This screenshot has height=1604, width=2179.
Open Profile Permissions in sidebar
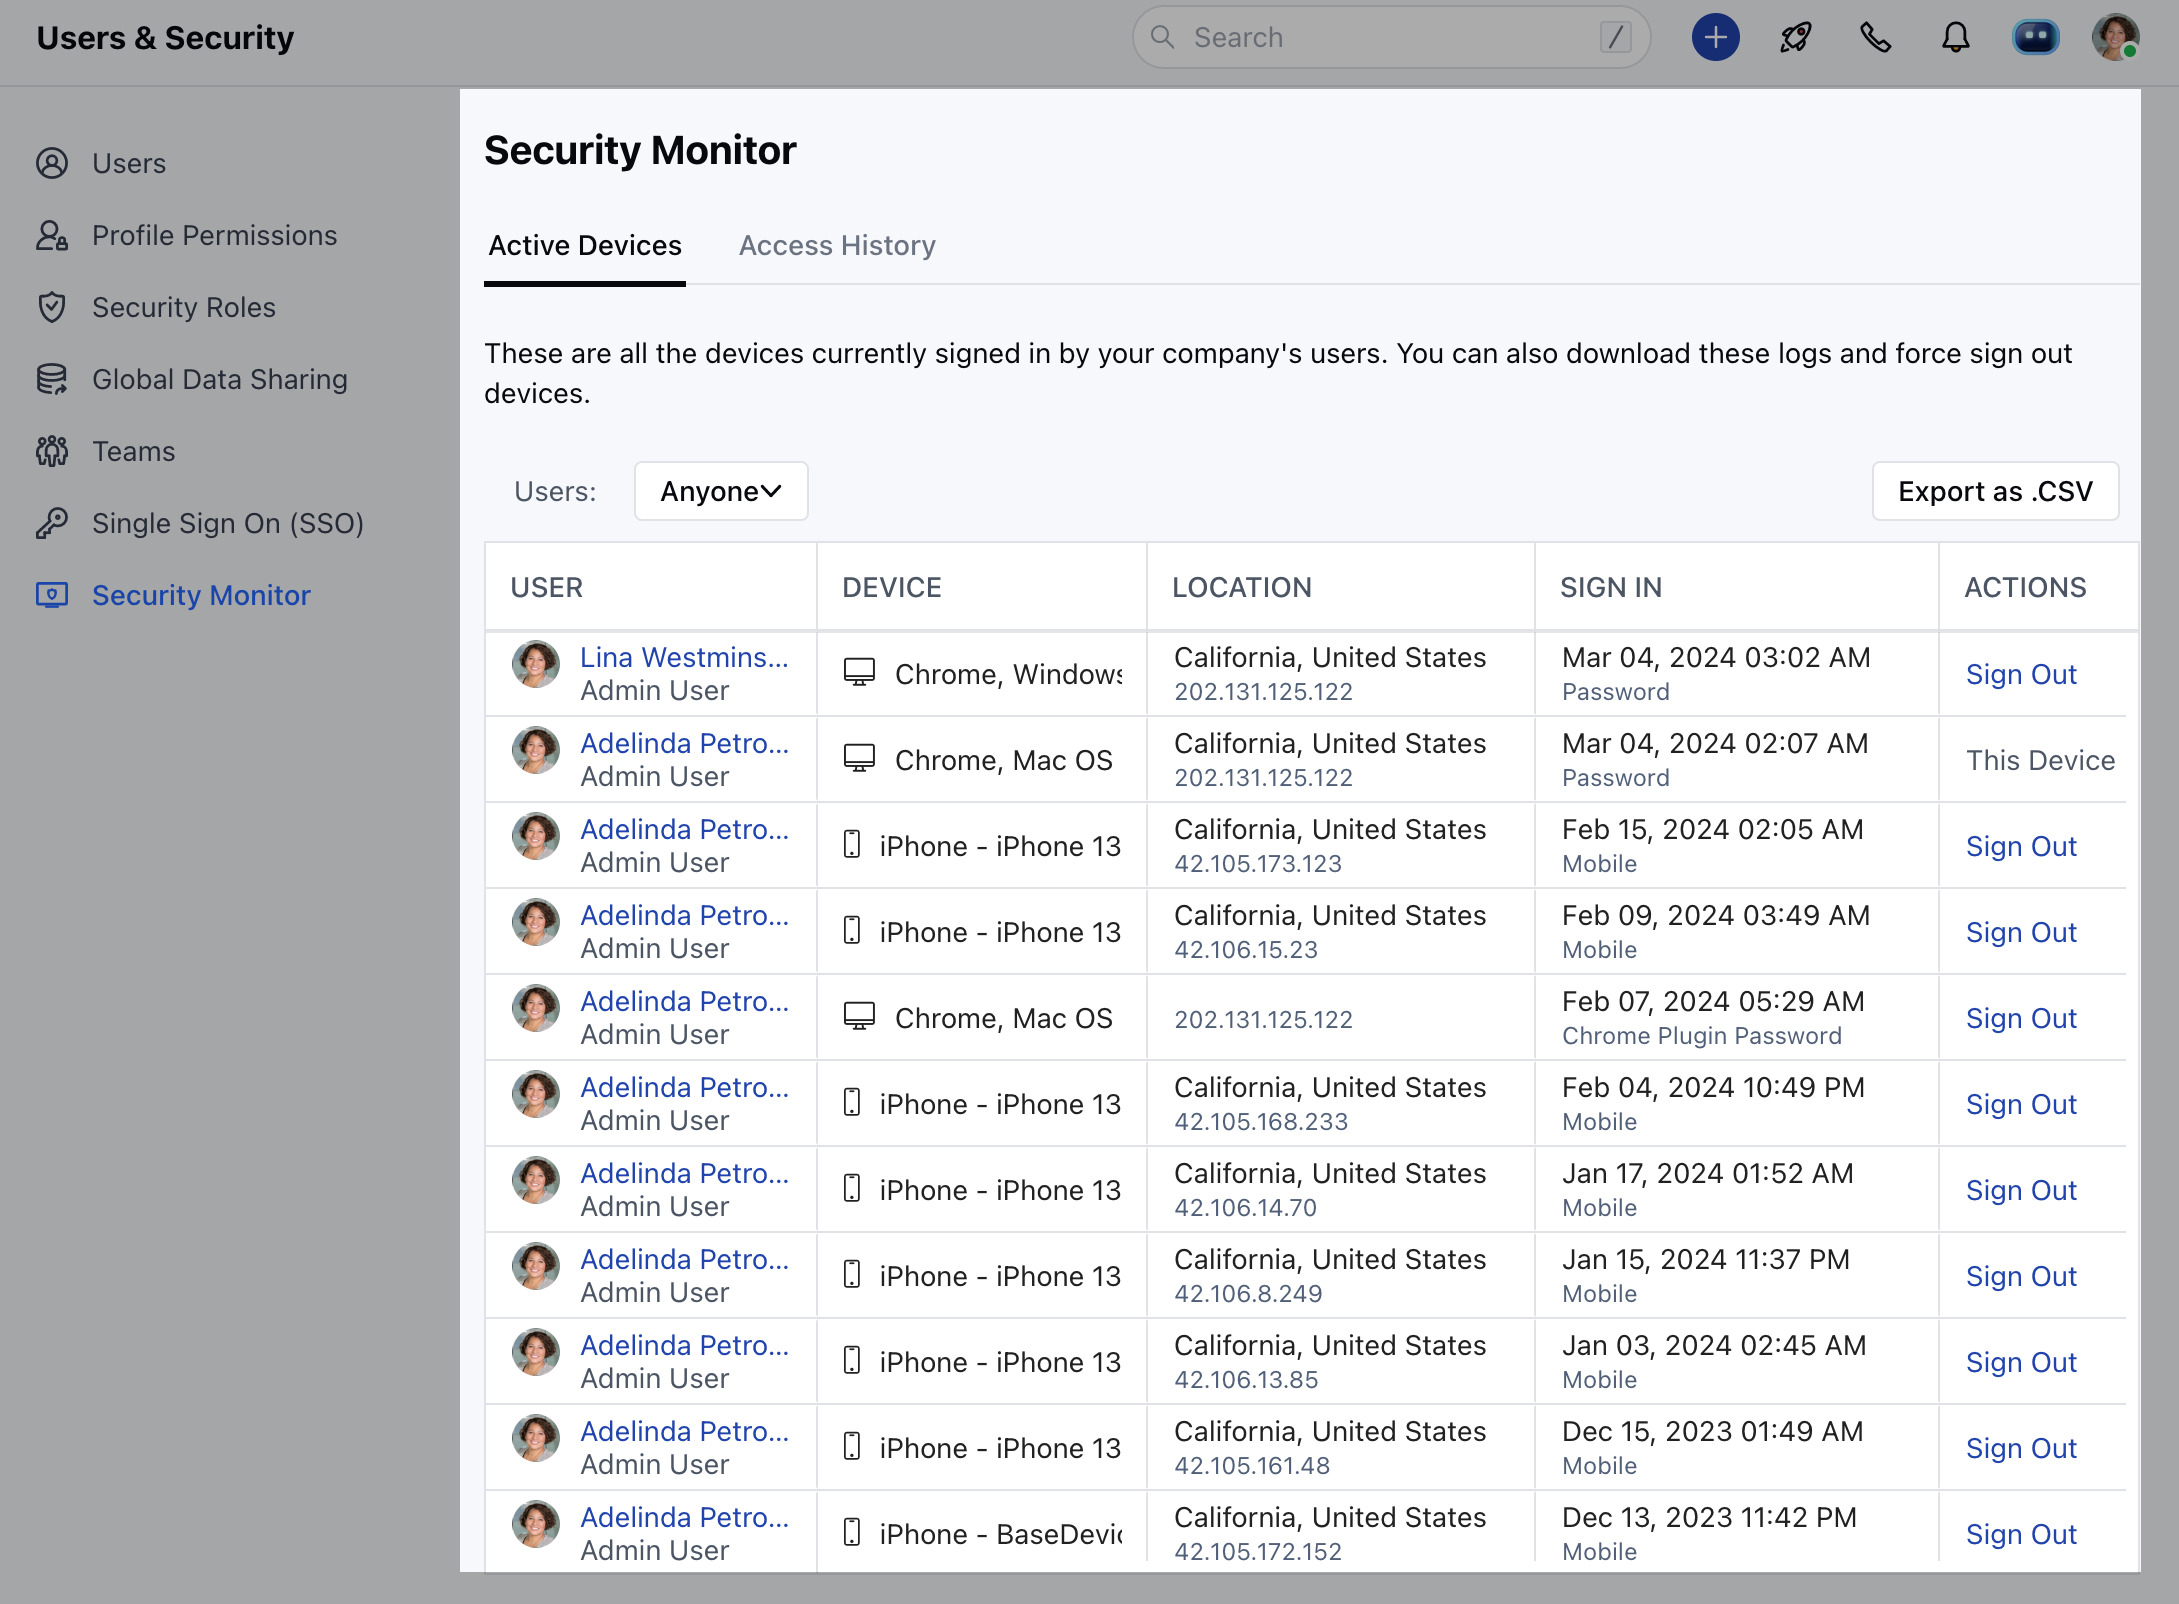click(214, 235)
